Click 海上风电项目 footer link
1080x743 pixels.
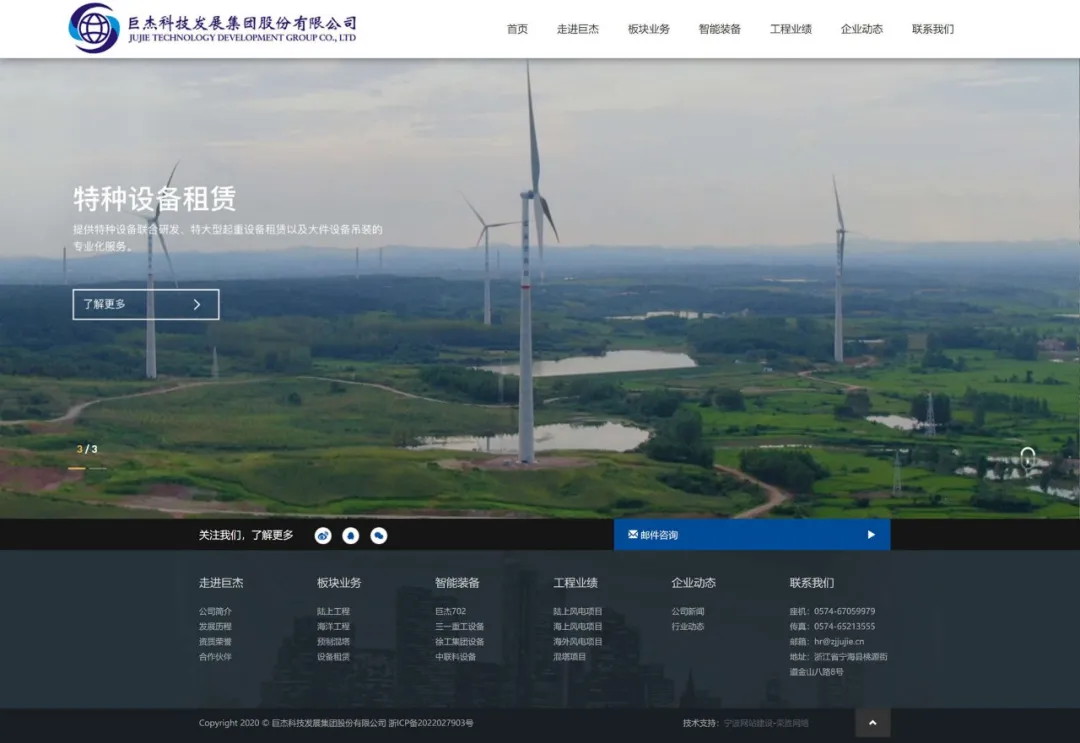point(578,627)
